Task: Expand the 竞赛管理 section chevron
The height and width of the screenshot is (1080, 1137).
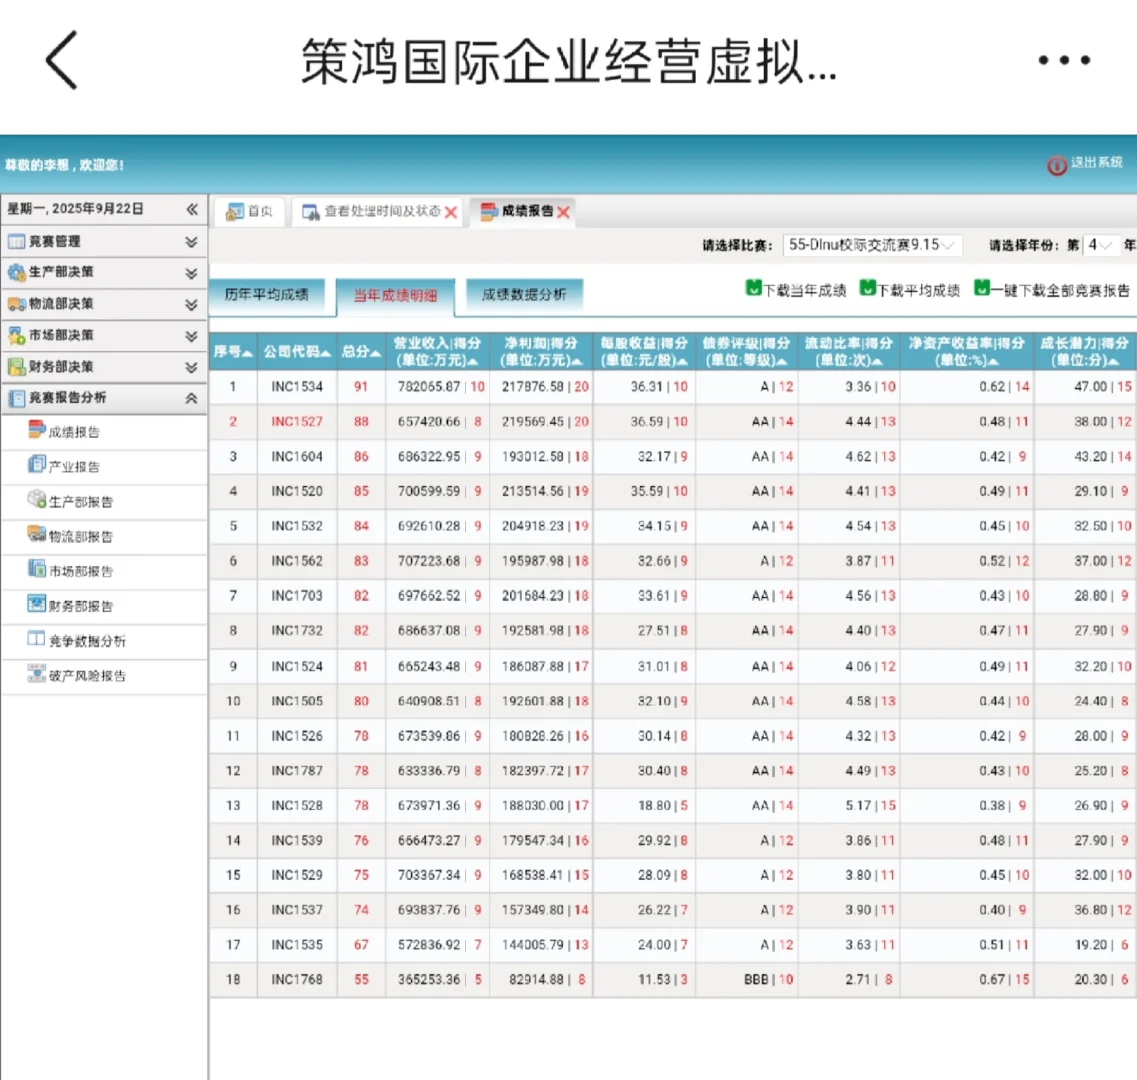Action: (191, 242)
